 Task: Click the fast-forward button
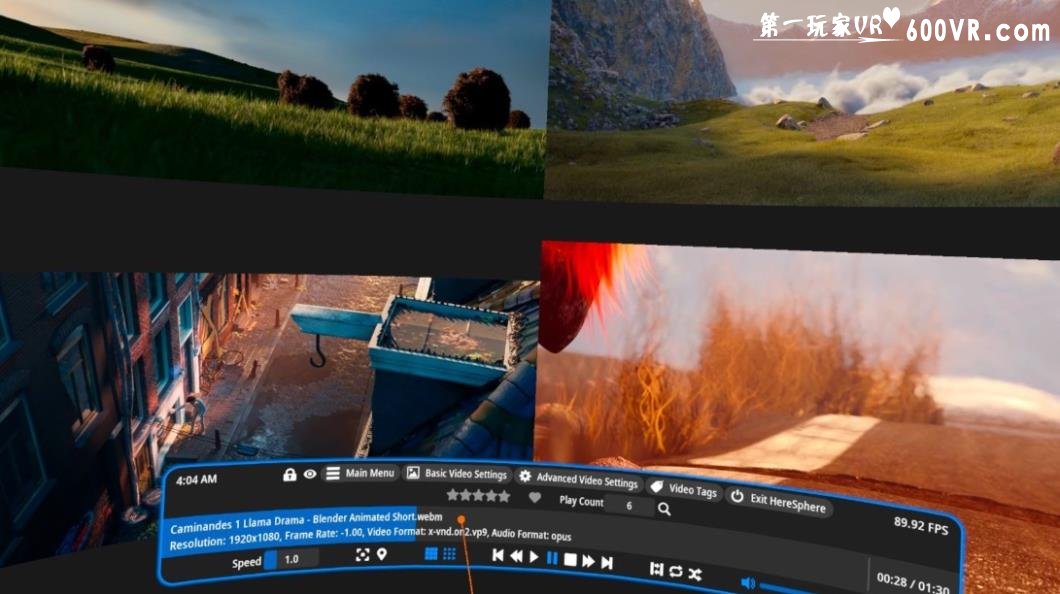click(588, 561)
